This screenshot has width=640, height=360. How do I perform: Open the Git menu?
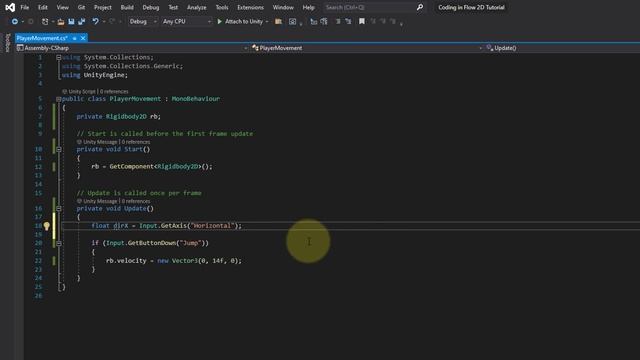tap(81, 7)
